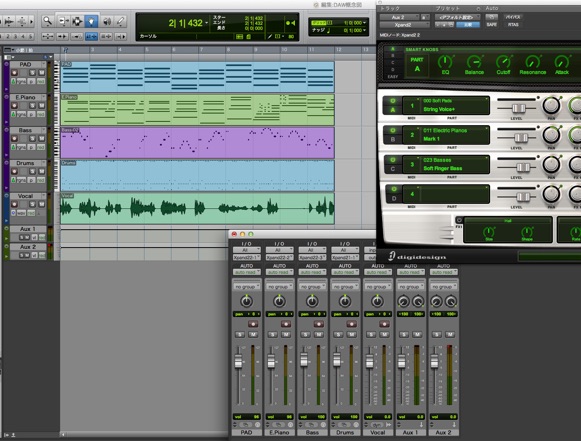This screenshot has width=581, height=441.
Task: Click the blue Compare button in plug-in header
Action: click(x=468, y=25)
